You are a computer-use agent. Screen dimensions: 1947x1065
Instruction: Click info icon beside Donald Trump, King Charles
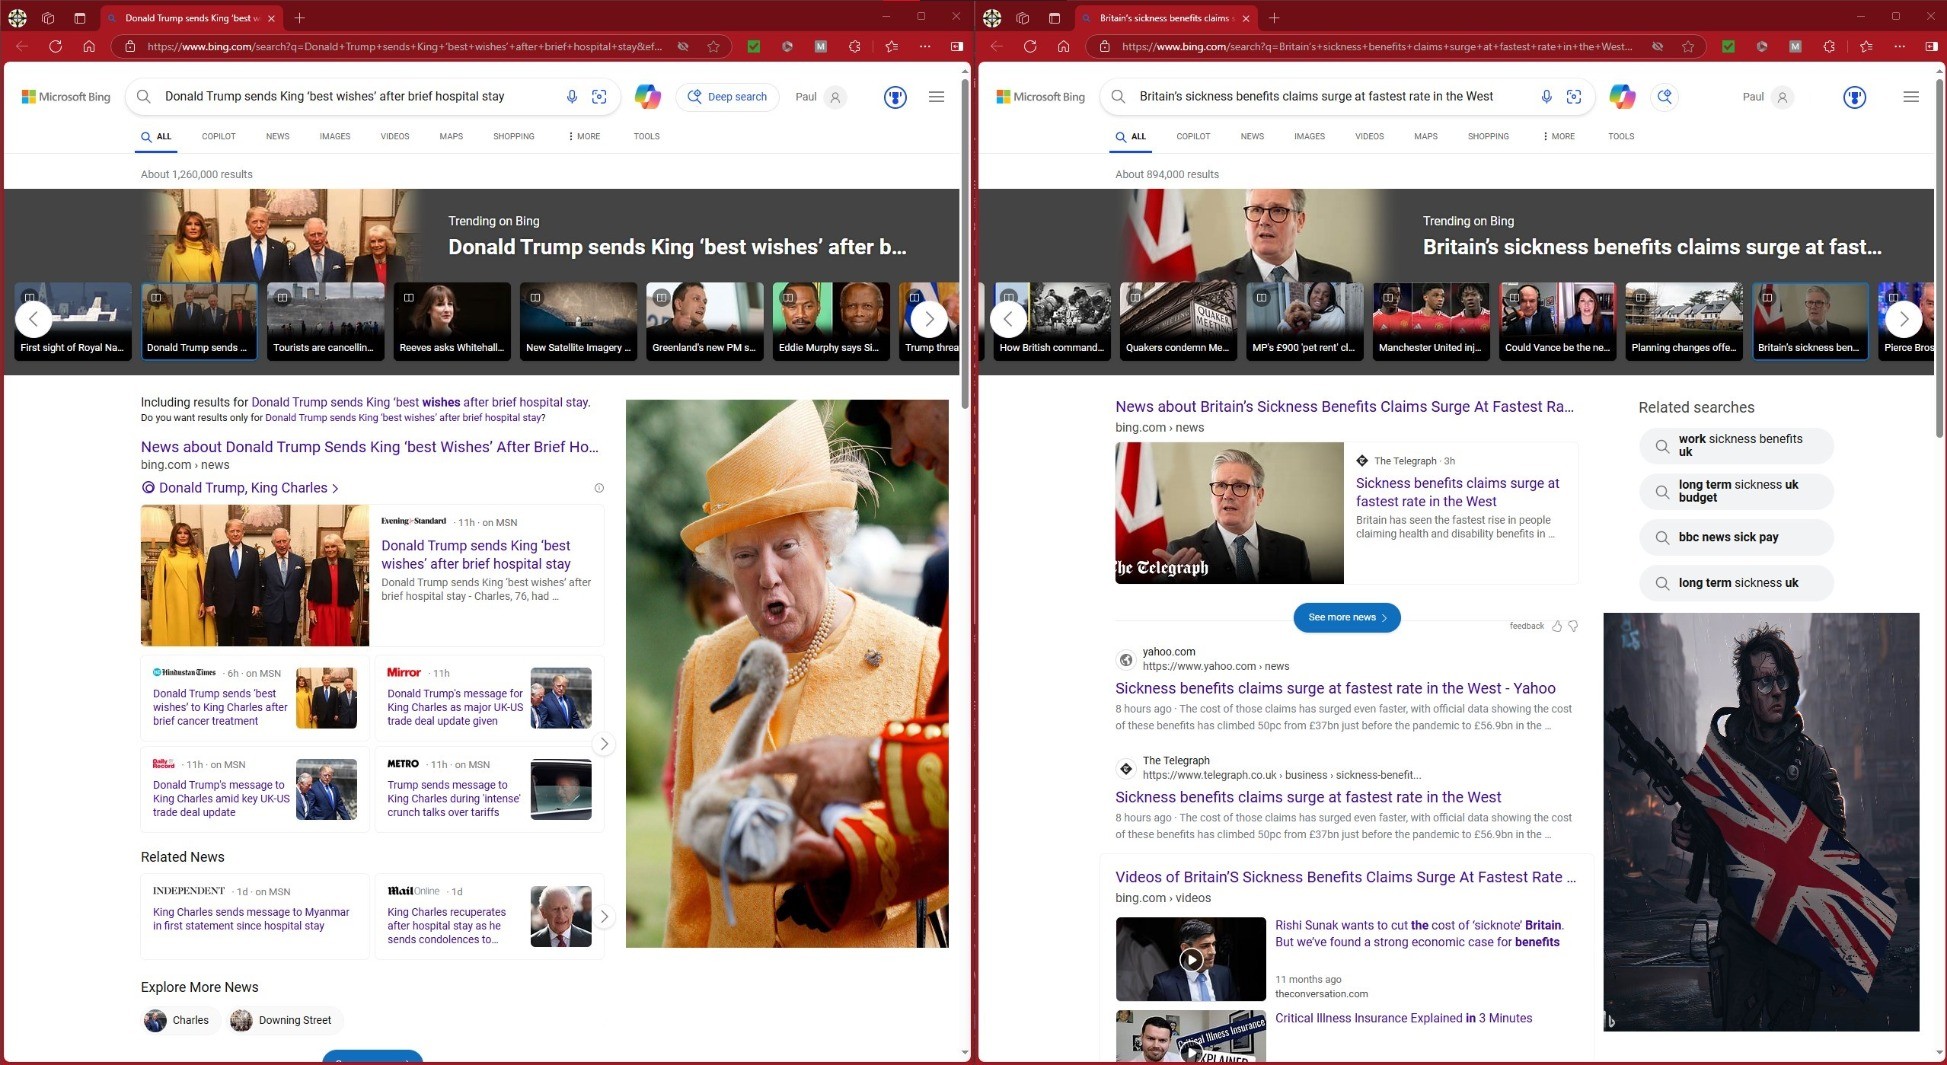pos(599,488)
